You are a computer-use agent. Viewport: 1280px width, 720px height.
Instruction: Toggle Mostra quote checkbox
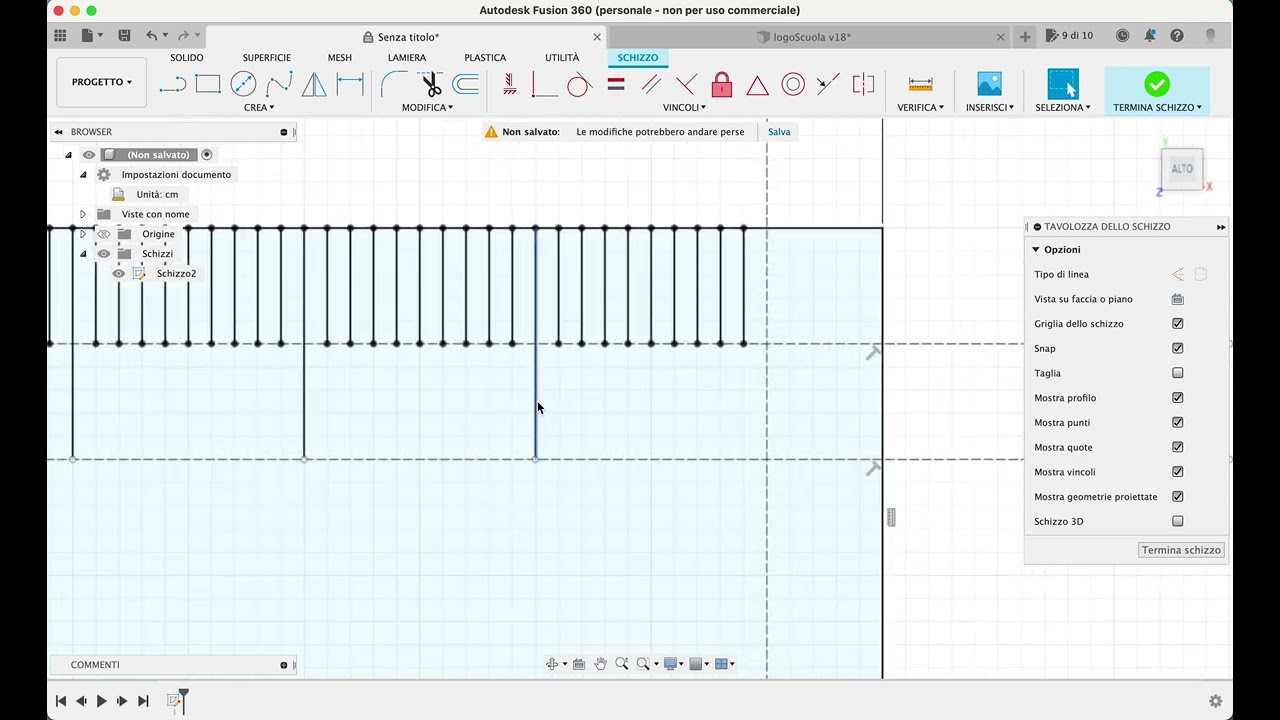point(1178,447)
